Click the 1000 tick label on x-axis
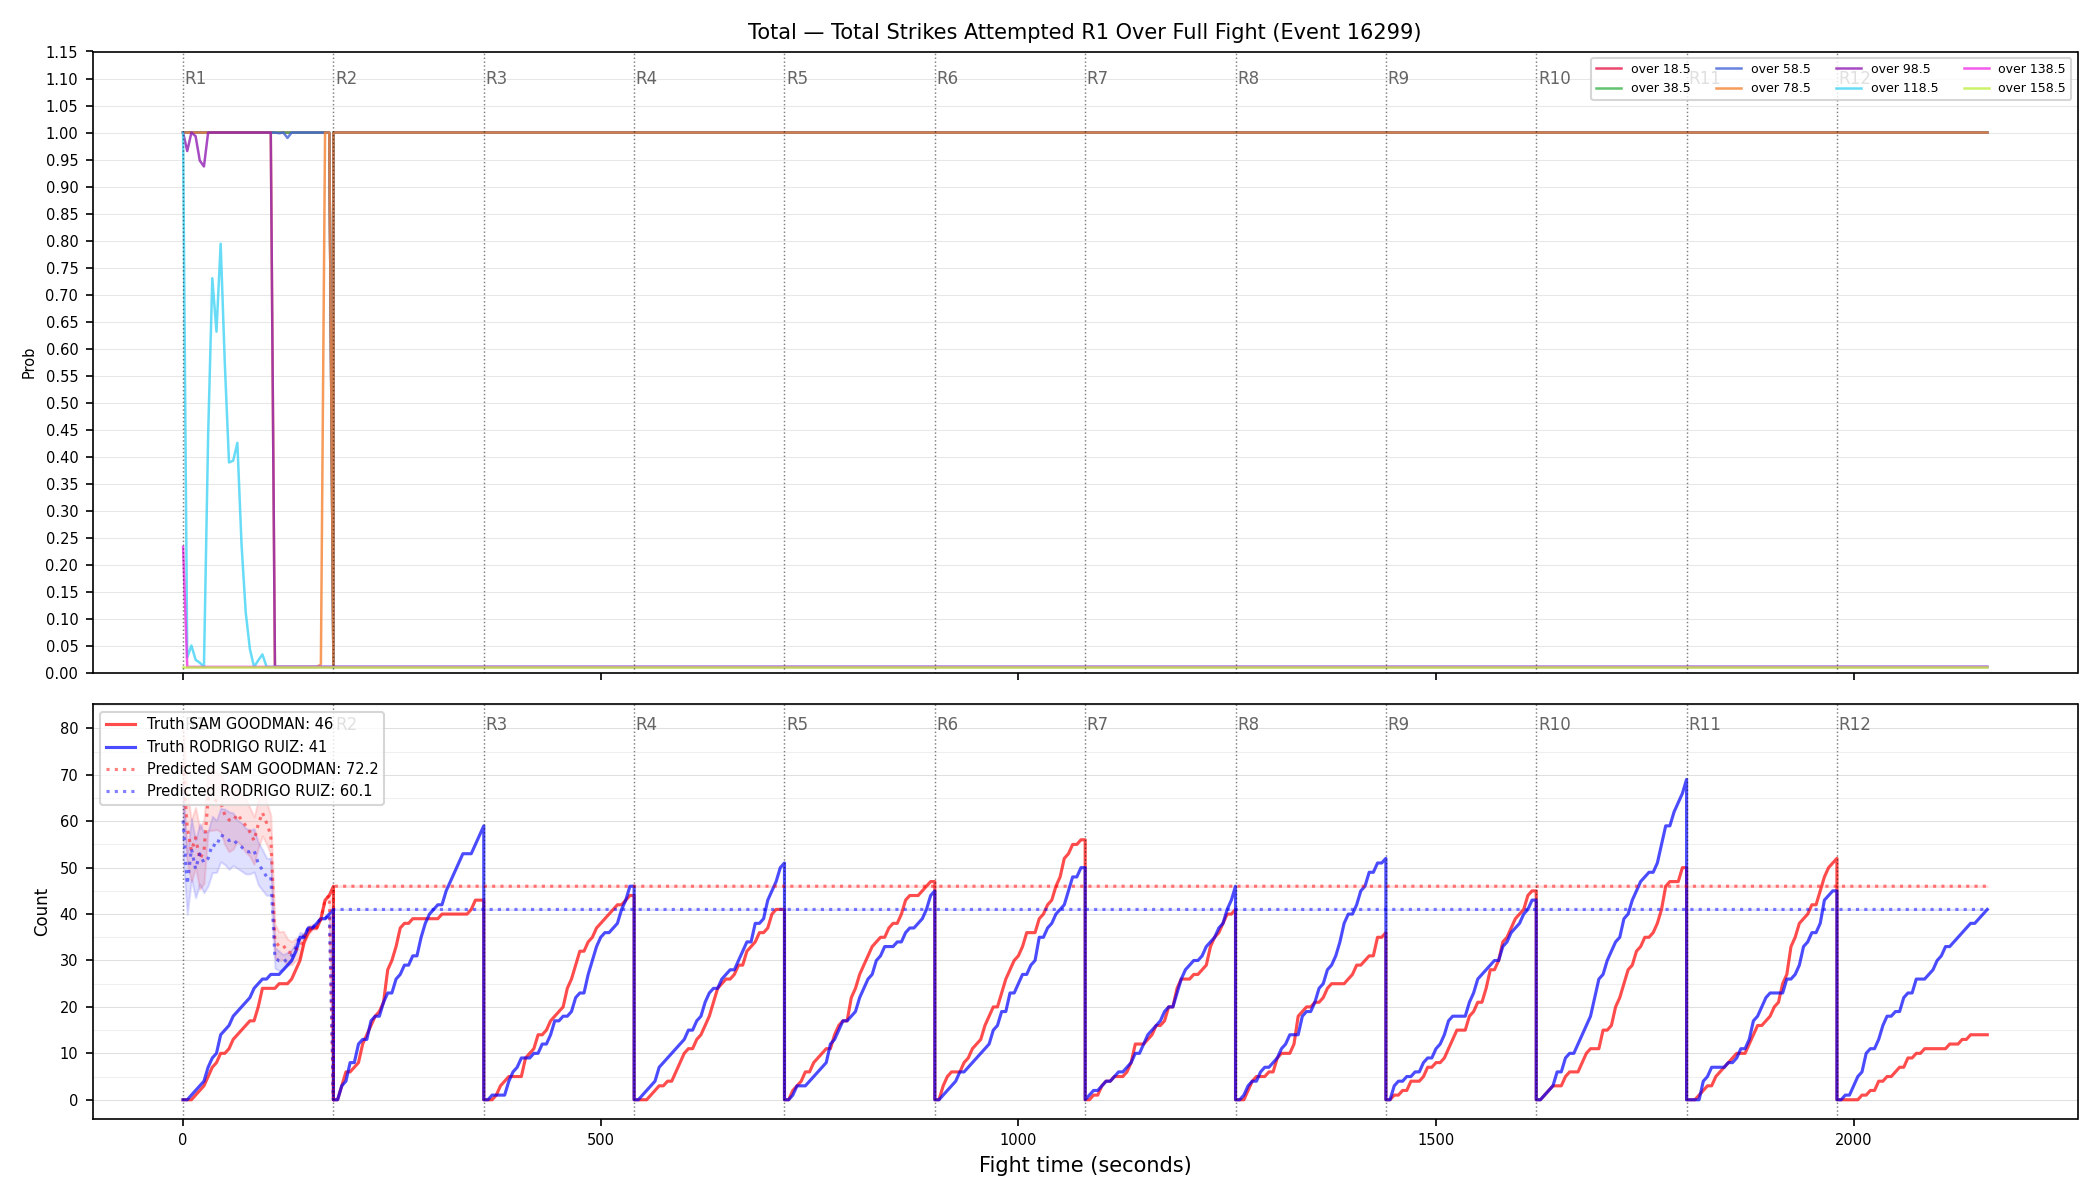Viewport: 2100px width, 1200px height. pyautogui.click(x=1018, y=1140)
